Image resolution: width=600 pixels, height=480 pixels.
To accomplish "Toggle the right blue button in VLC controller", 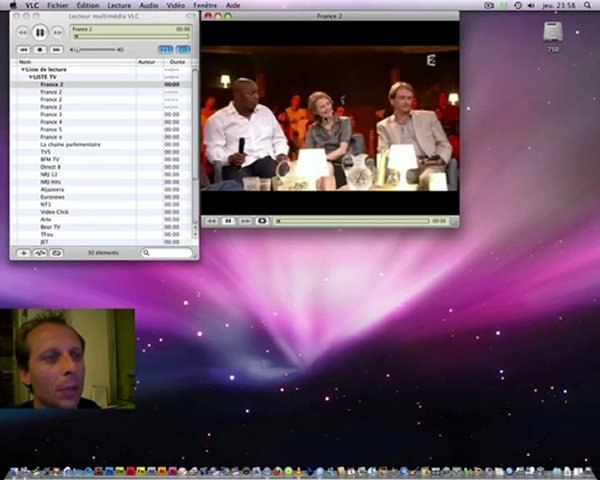I will click(183, 50).
